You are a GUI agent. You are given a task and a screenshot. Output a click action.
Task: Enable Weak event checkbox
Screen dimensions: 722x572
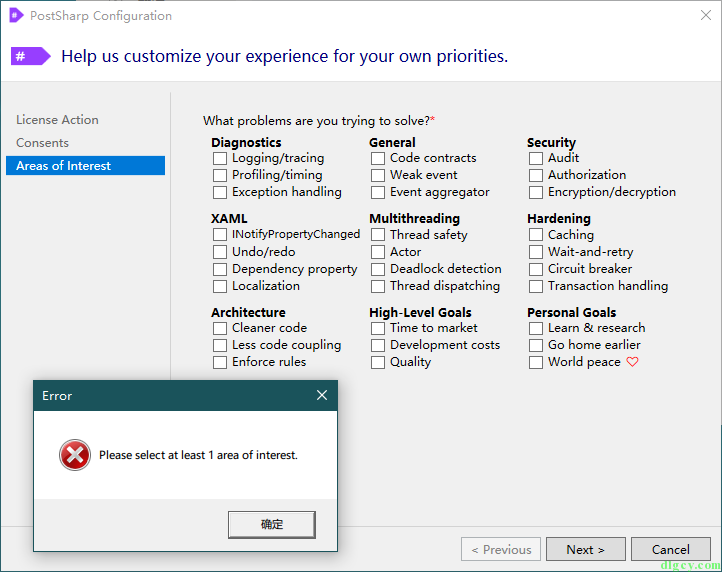tap(378, 175)
